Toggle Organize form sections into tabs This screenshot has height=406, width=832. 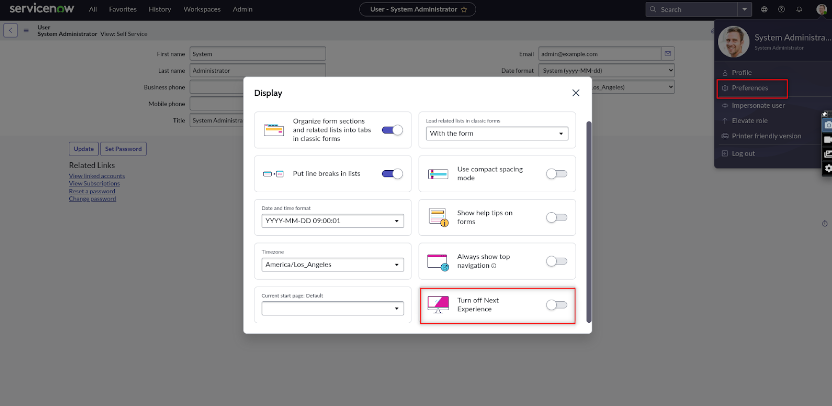click(x=392, y=130)
